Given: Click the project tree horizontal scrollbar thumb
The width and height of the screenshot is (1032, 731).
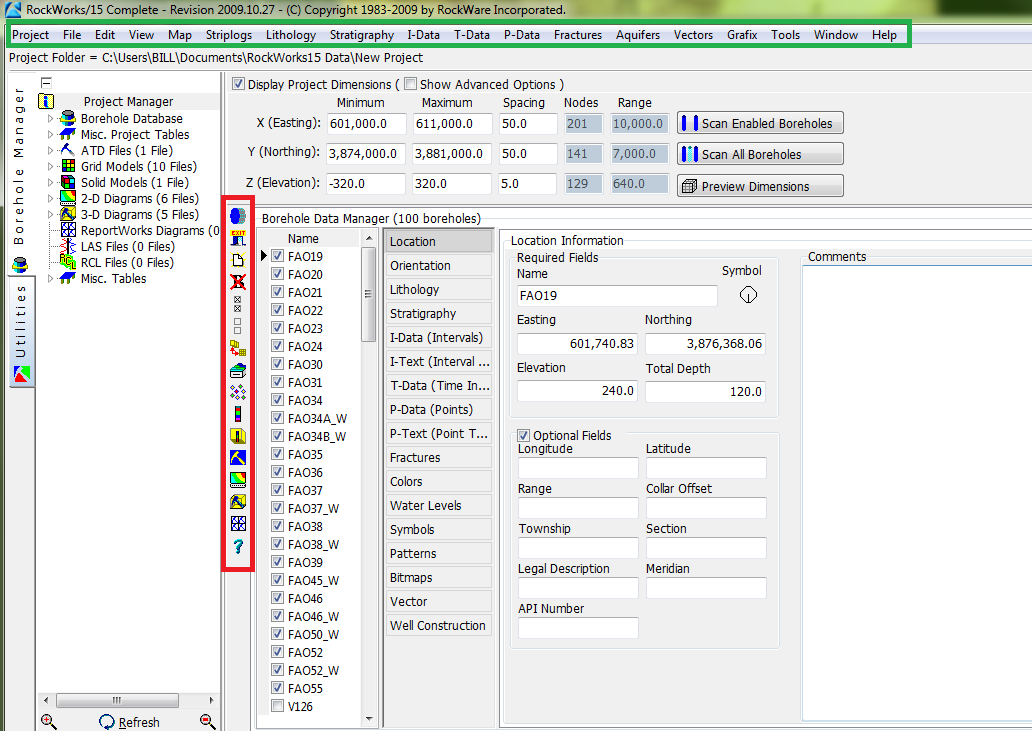Looking at the screenshot, I should (x=117, y=700).
